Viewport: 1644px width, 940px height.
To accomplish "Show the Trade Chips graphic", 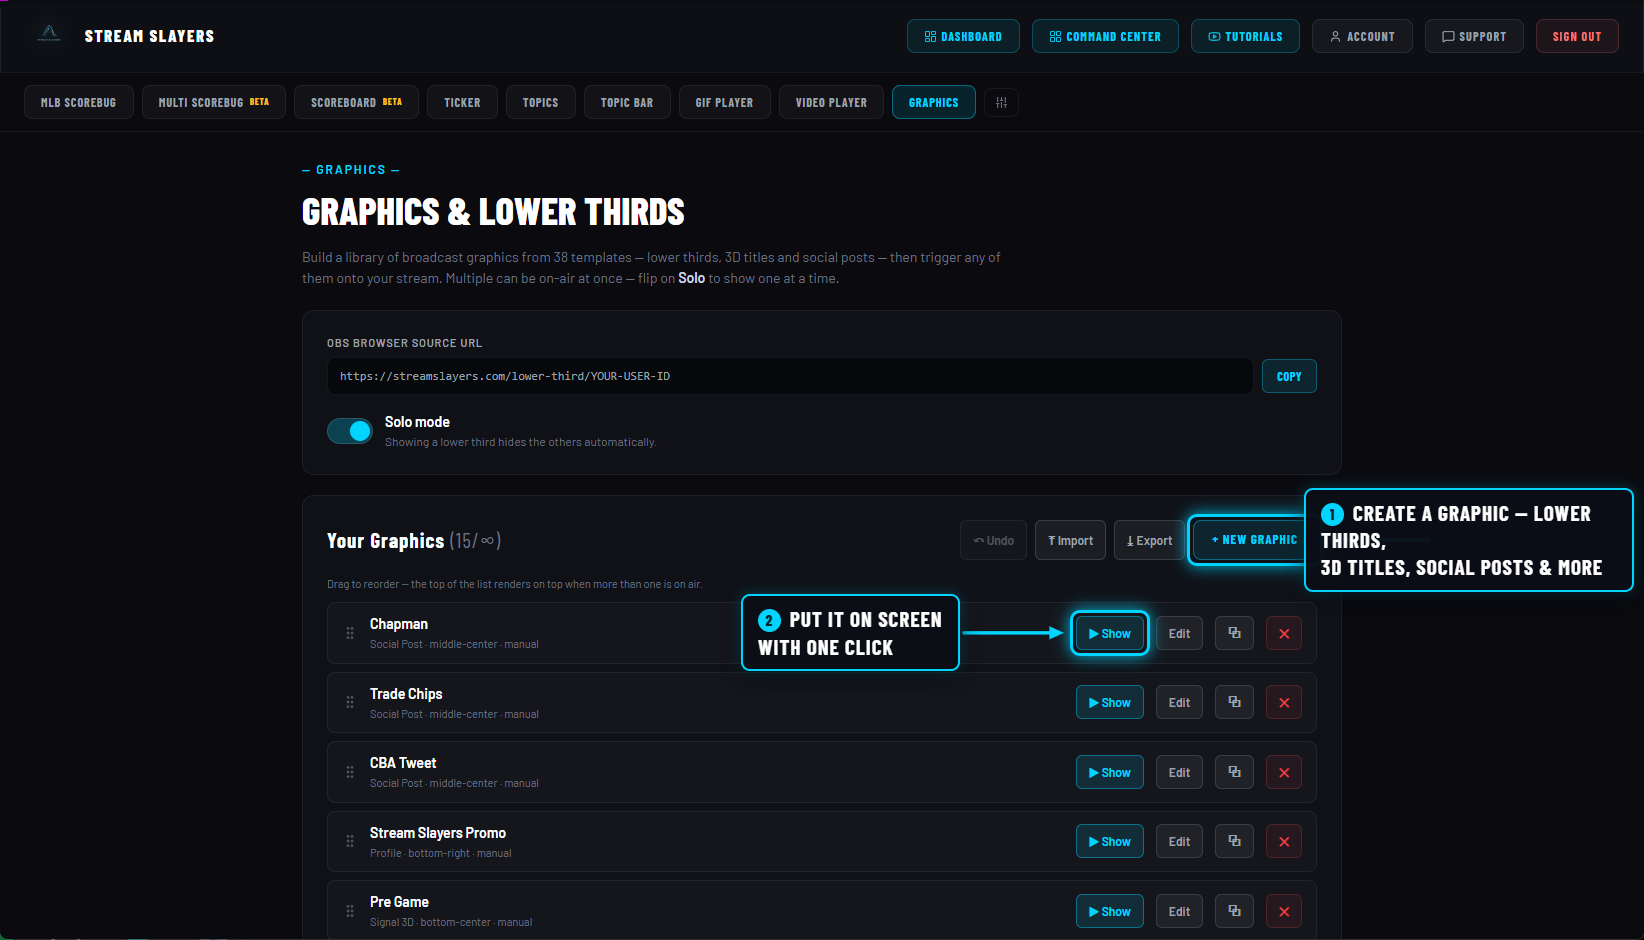I will (1109, 703).
